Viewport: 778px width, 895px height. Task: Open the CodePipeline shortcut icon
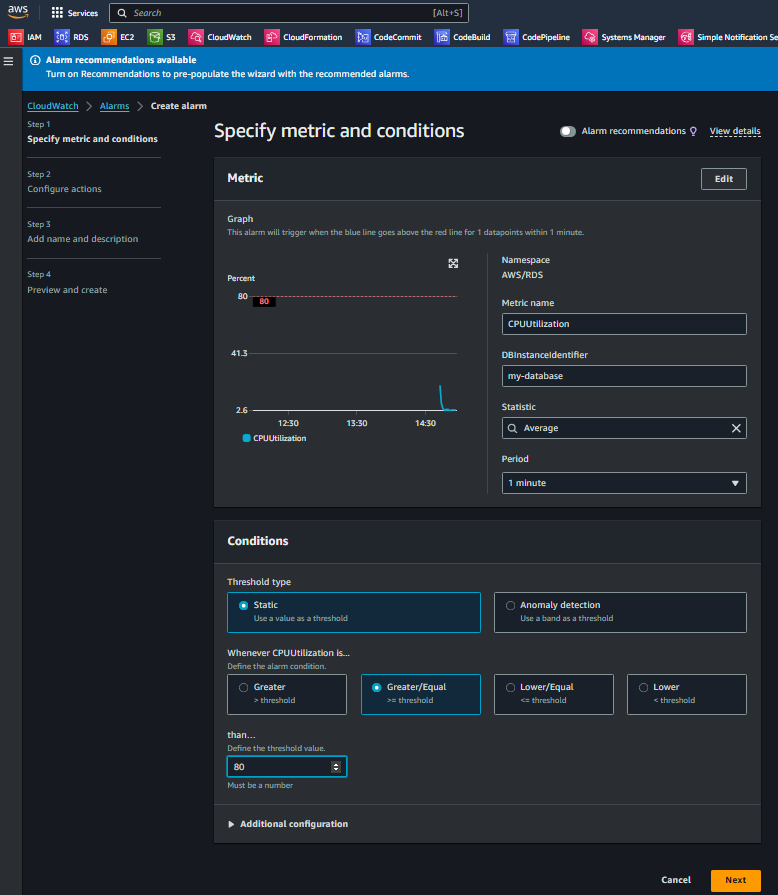pyautogui.click(x=511, y=37)
